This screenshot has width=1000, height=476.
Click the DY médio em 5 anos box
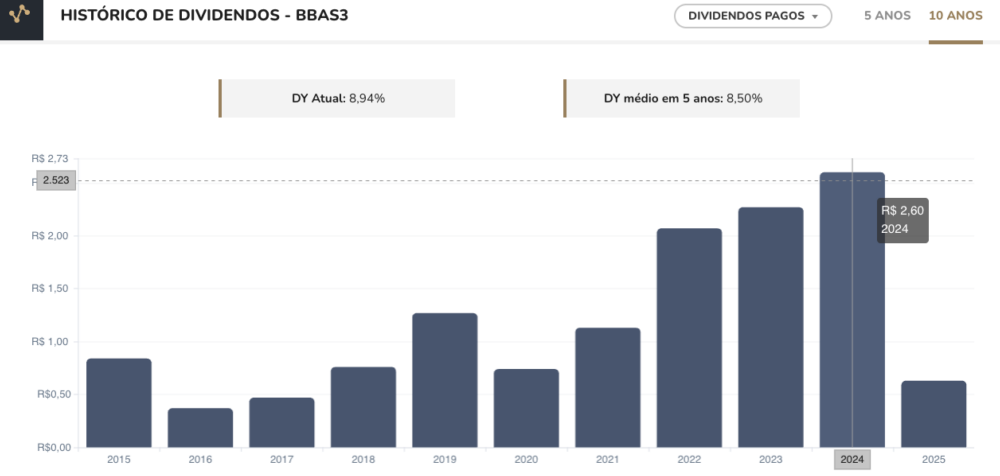682,98
